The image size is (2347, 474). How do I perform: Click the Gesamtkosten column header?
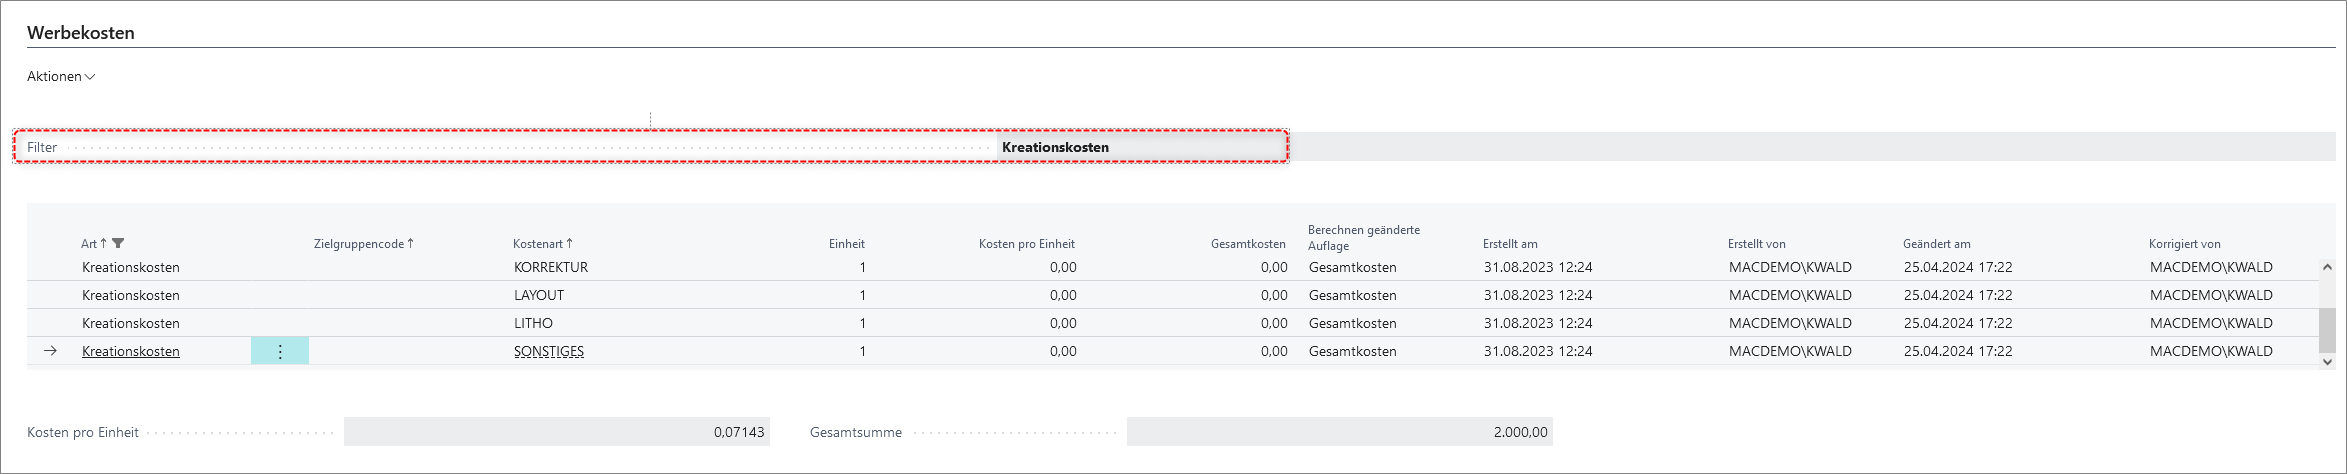pyautogui.click(x=1248, y=244)
